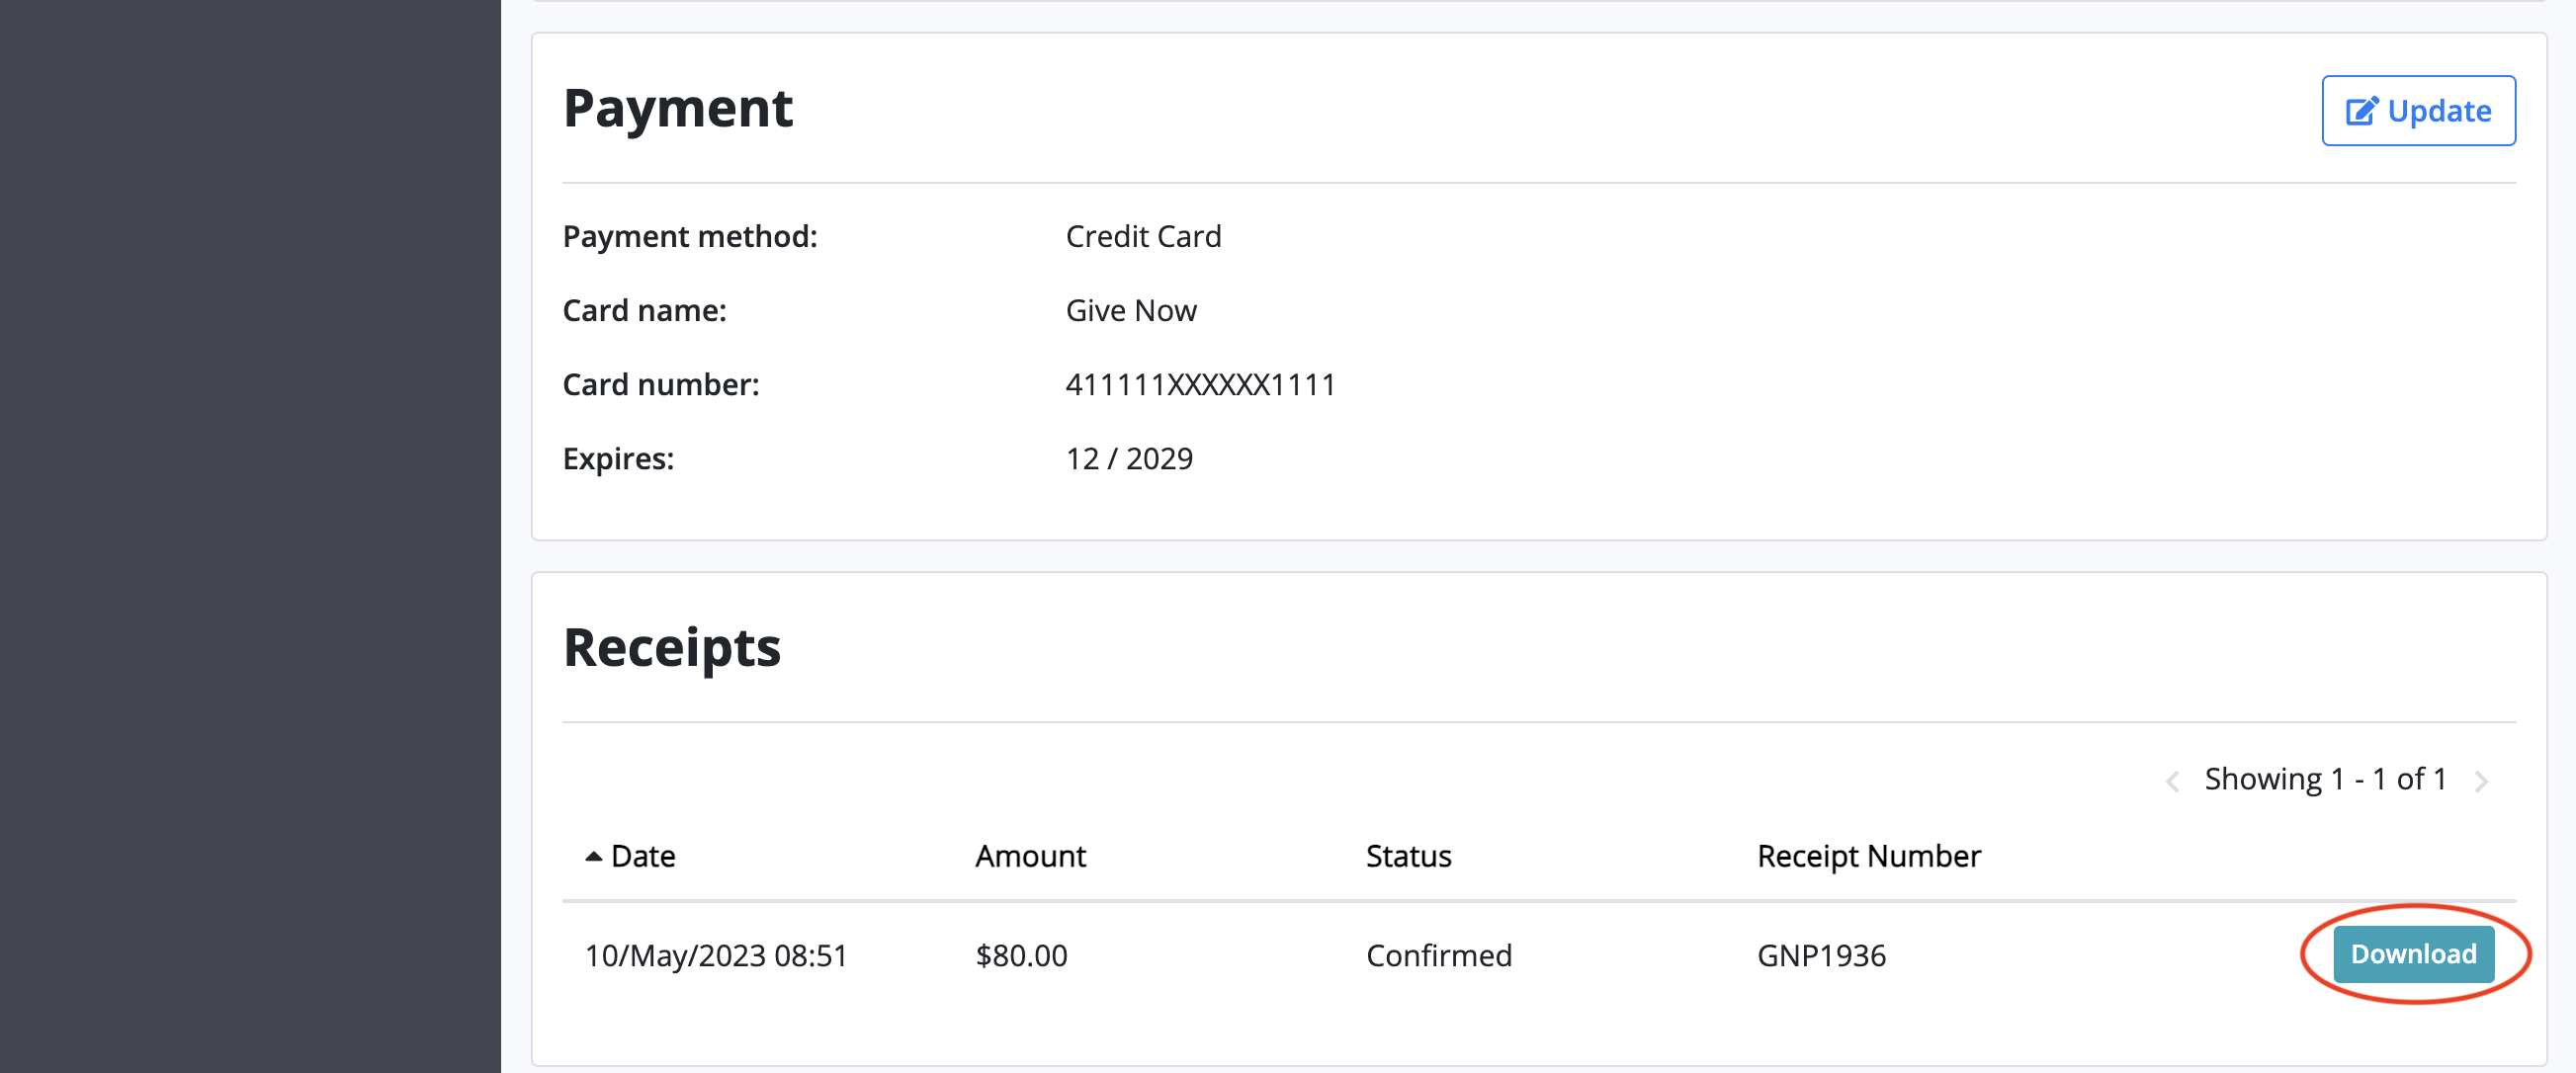
Task: Click the Amount column header
Action: 1030,856
